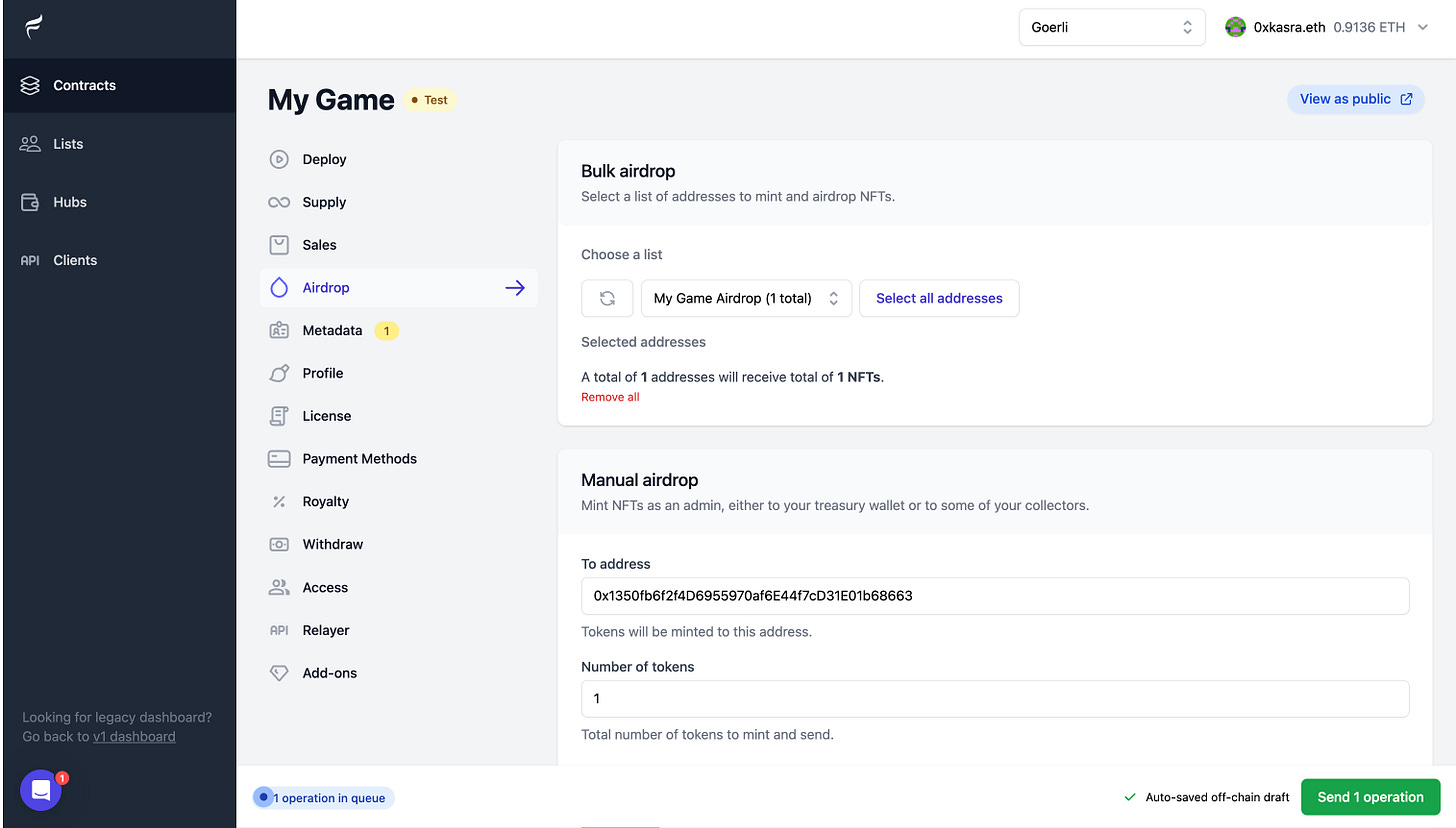The image size is (1456, 828).
Task: Click the 0xkasra.eth account name
Action: pos(1290,28)
